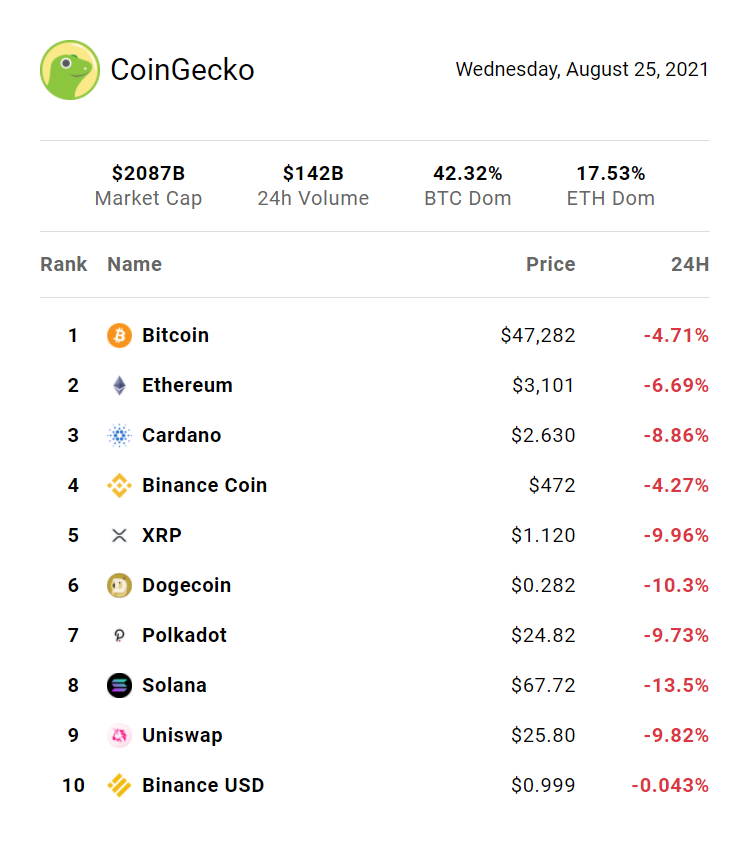The width and height of the screenshot is (750, 864).
Task: Click the orange Bitcoin coin icon
Action: [x=119, y=336]
